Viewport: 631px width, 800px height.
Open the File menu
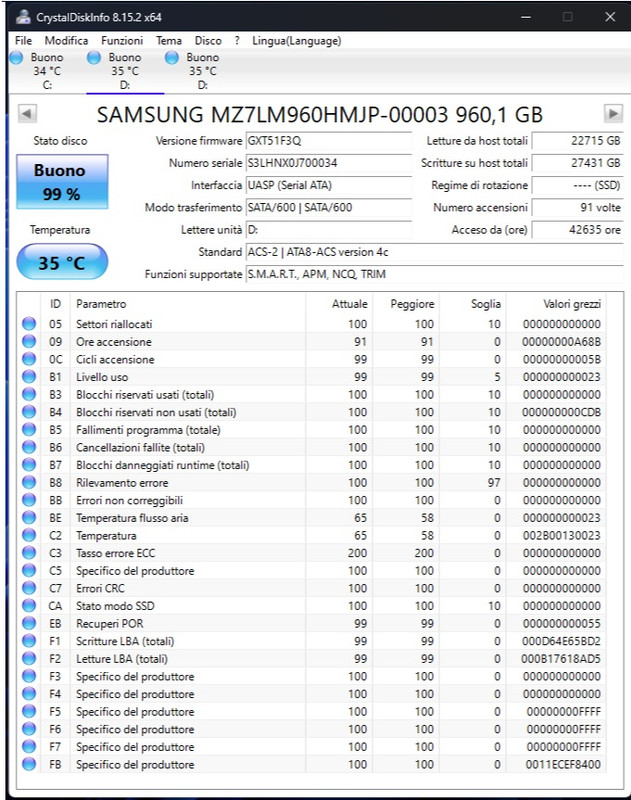pyautogui.click(x=23, y=40)
